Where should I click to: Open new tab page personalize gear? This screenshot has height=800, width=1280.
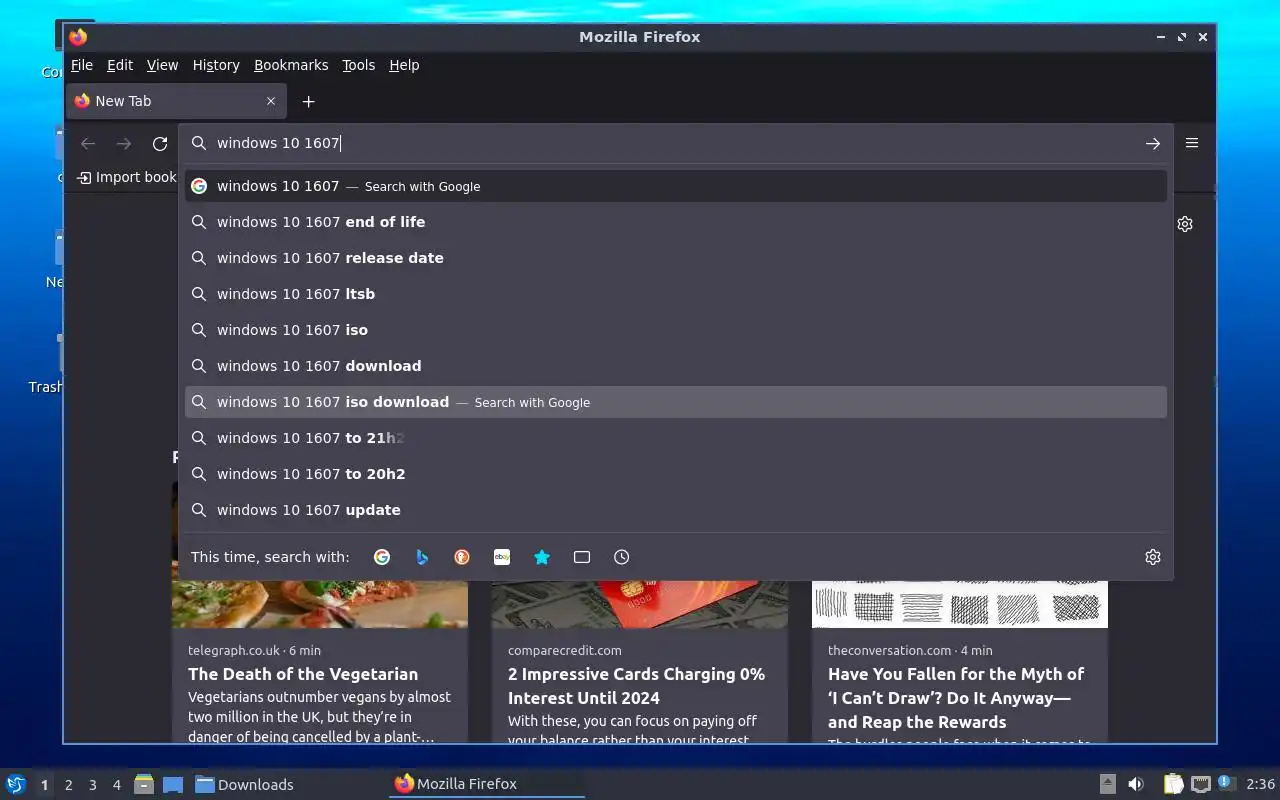coord(1185,224)
